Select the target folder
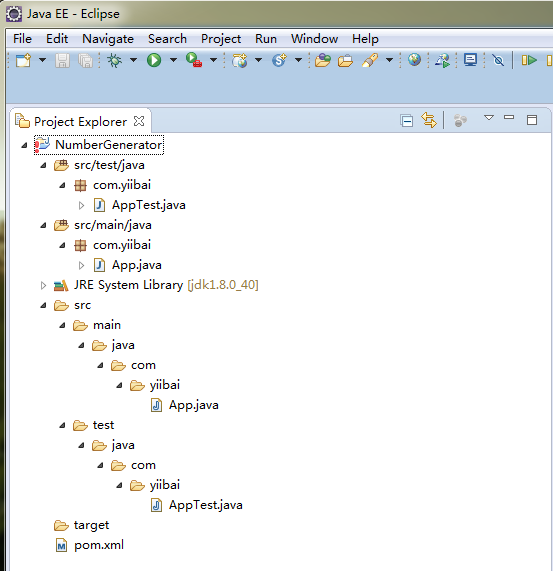The width and height of the screenshot is (553, 571). coord(91,525)
